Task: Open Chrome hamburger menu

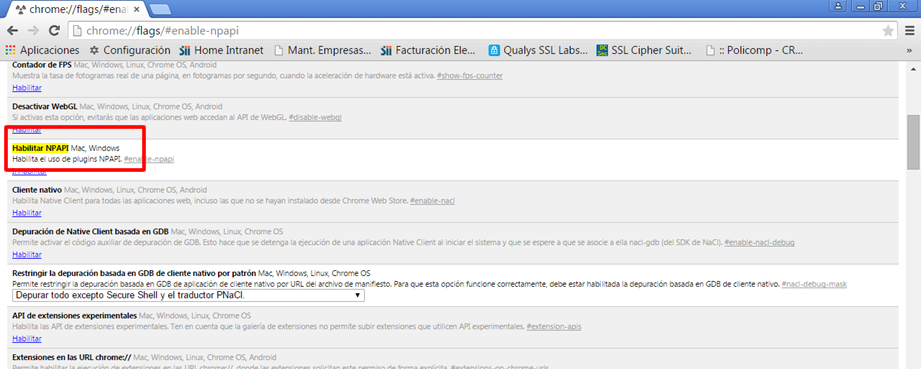Action: click(x=908, y=31)
